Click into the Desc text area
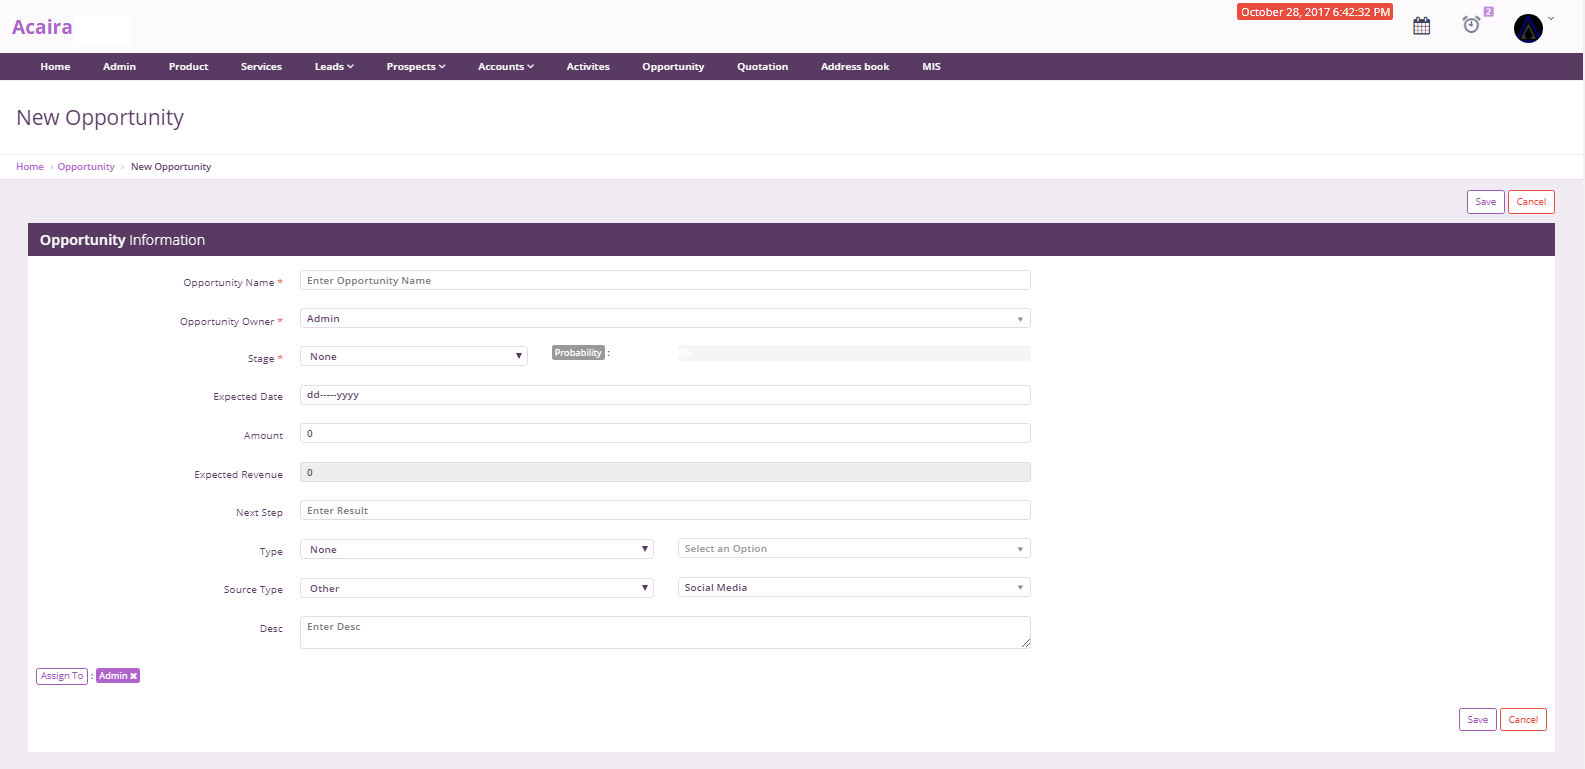 tap(664, 632)
